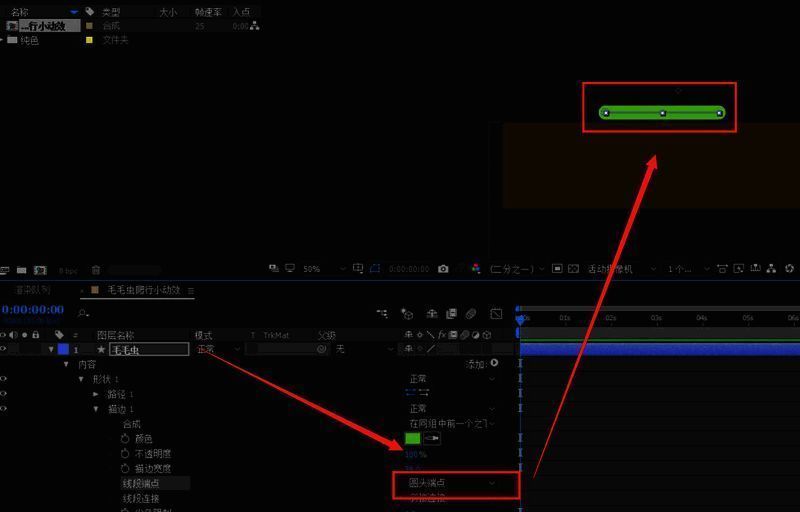Toggle visibility eye for 描边 1
This screenshot has height=512, width=800.
coord(4,409)
